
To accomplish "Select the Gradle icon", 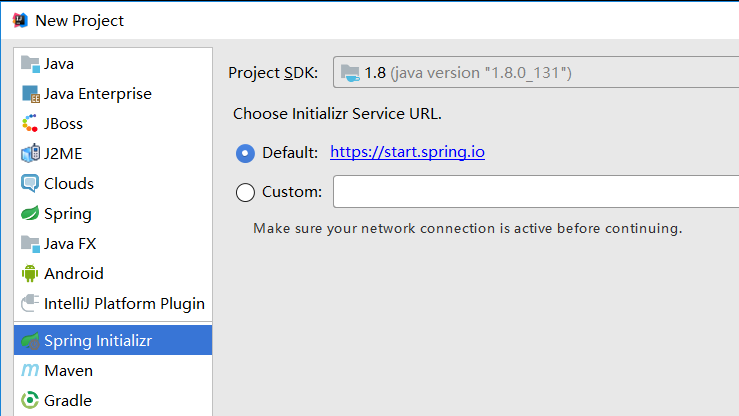I will (30, 400).
